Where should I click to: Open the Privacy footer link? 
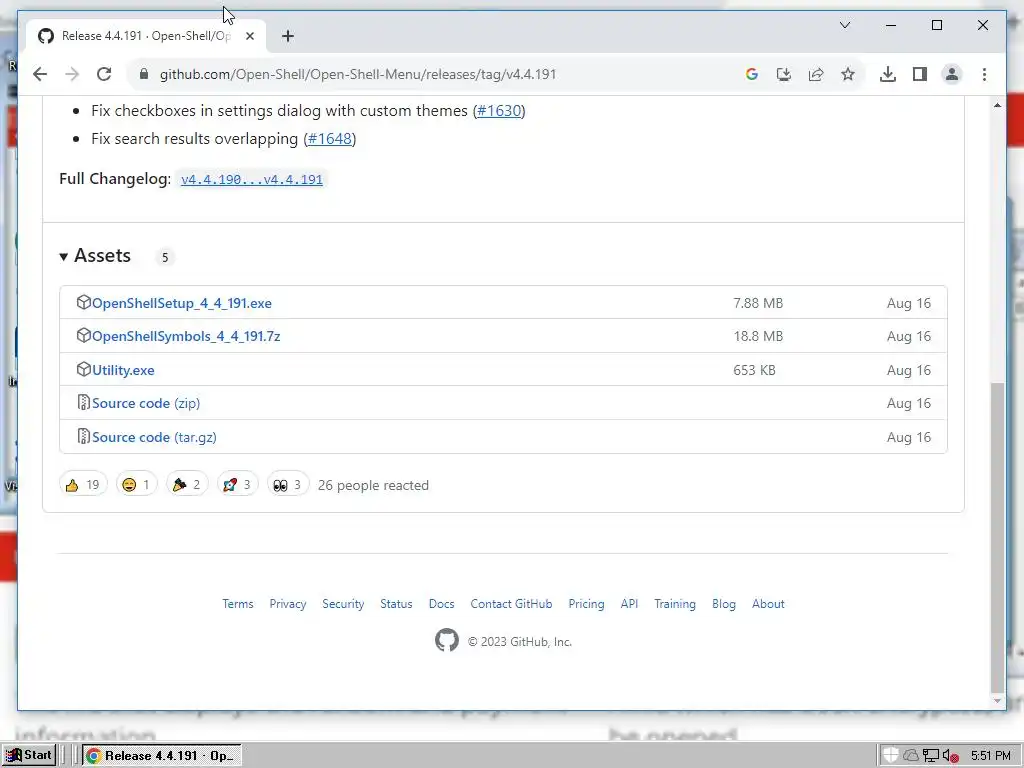pyautogui.click(x=287, y=604)
